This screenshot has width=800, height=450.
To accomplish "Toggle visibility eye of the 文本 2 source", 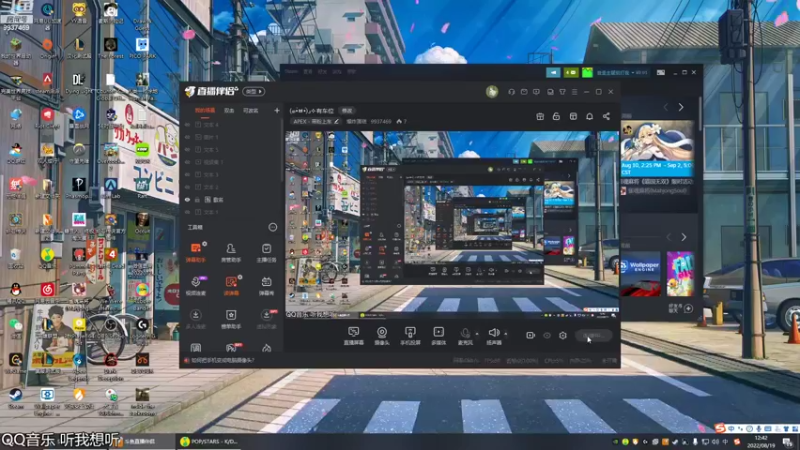I will 187,187.
